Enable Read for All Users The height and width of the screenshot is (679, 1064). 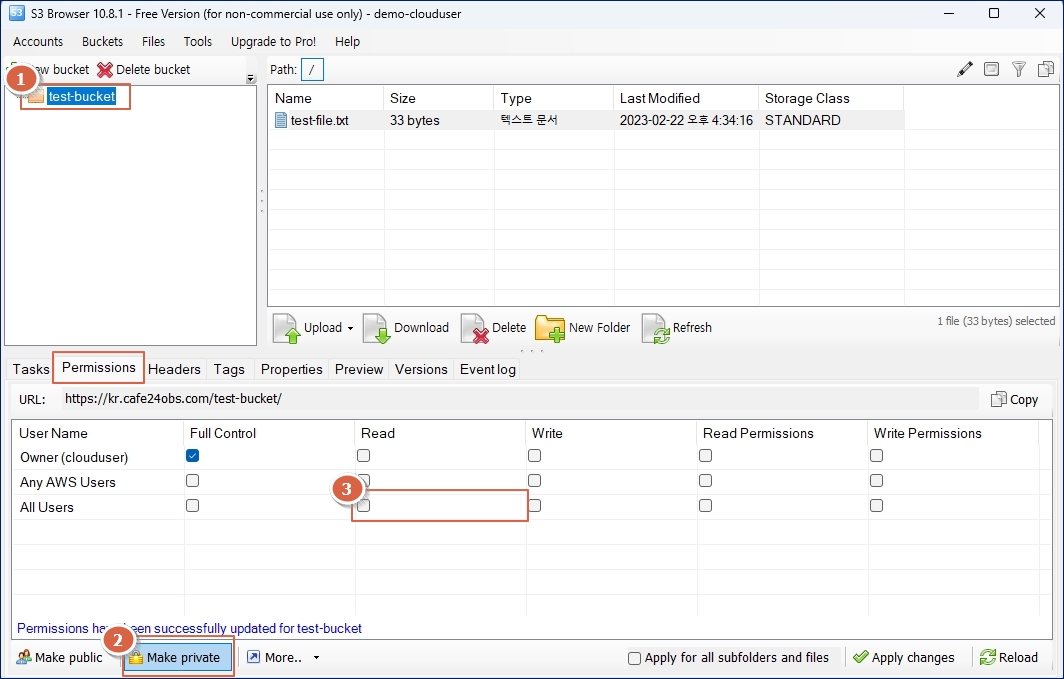tap(364, 506)
